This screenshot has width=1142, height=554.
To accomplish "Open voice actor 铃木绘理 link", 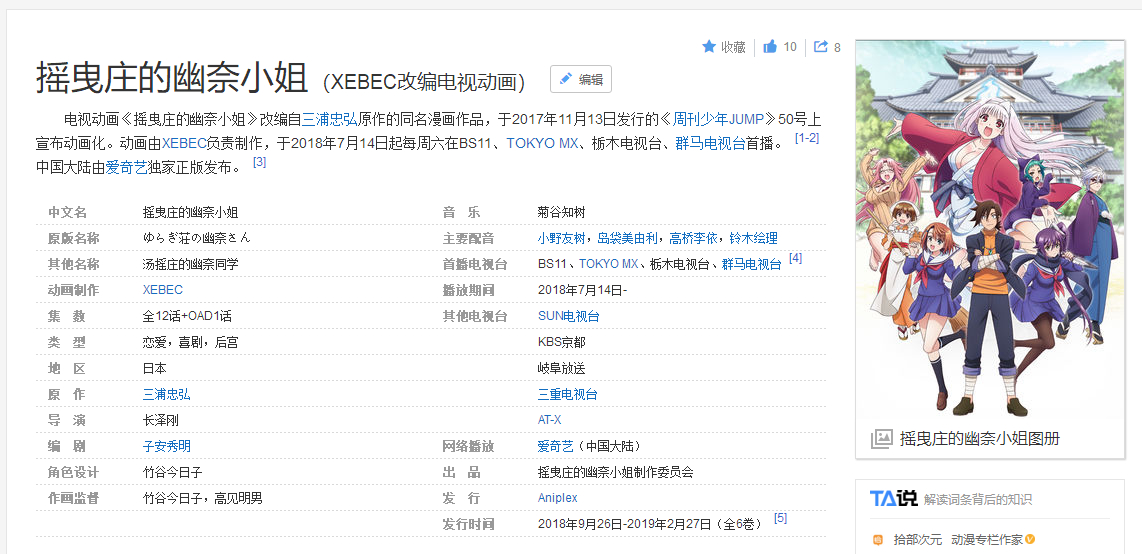I will (x=753, y=238).
